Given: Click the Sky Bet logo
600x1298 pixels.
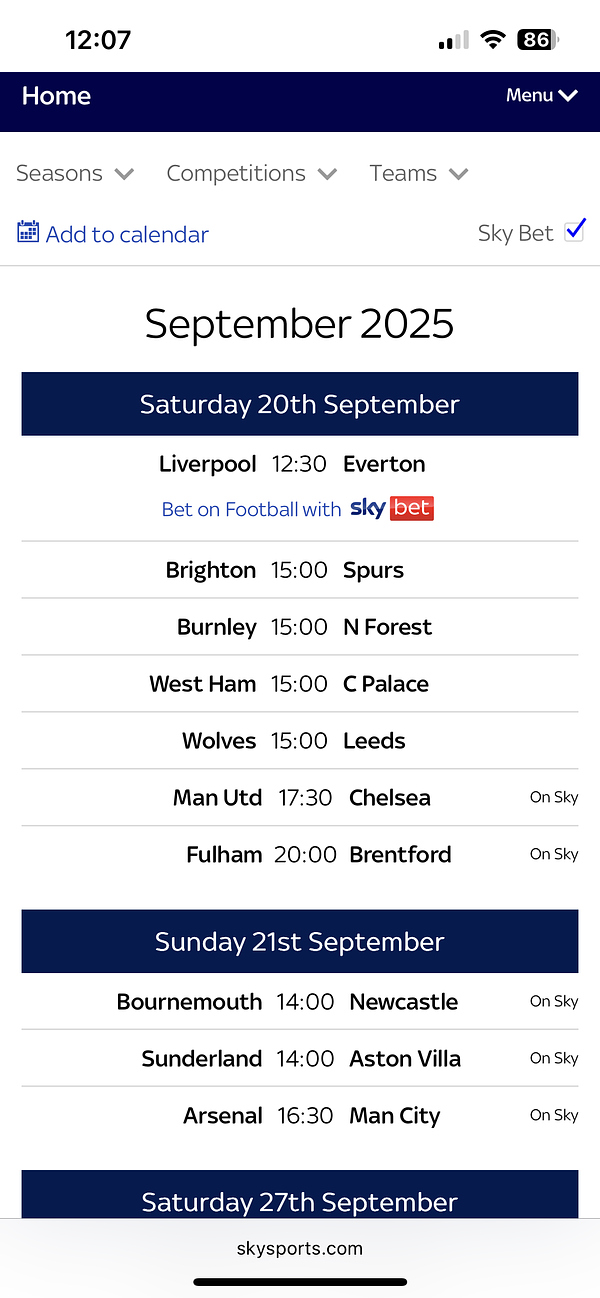Looking at the screenshot, I should (392, 508).
